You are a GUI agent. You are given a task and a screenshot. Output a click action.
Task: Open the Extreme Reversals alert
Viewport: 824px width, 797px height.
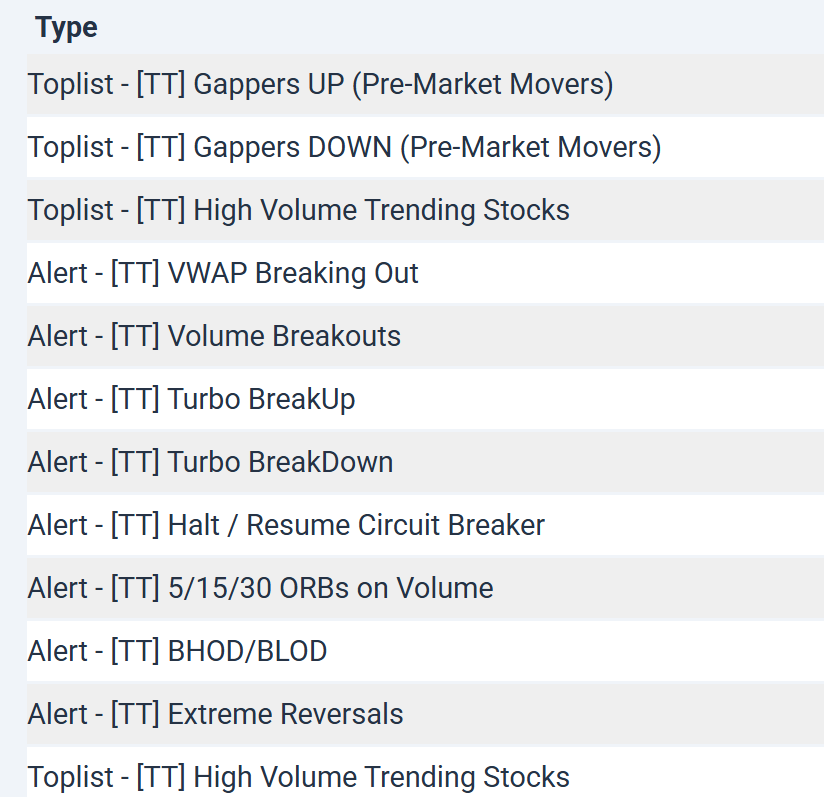pos(215,714)
